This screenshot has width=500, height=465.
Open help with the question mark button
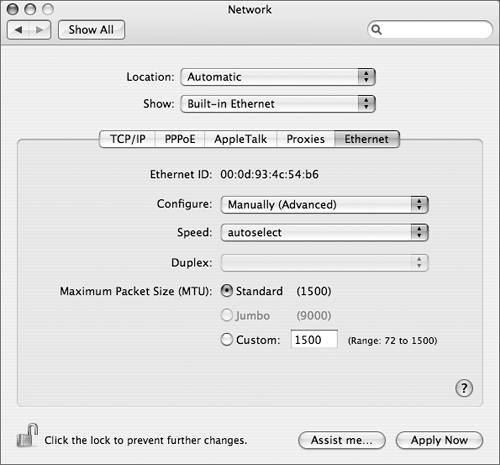pos(464,388)
